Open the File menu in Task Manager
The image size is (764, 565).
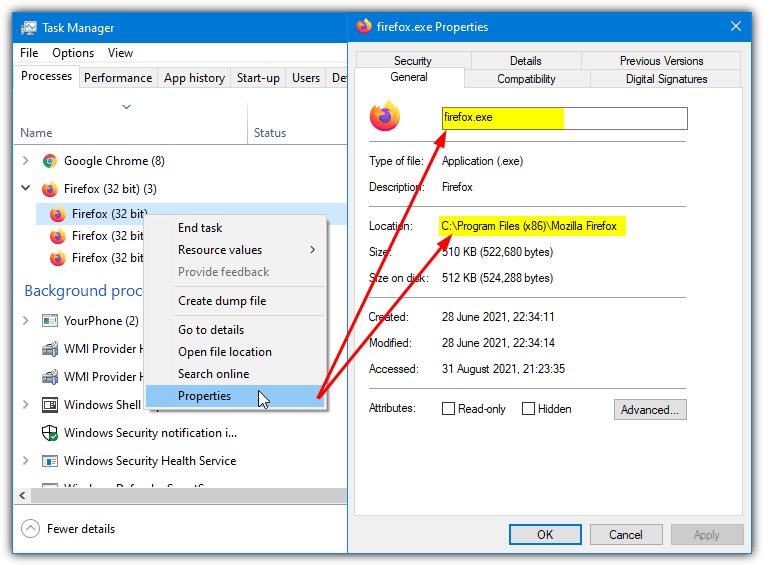click(29, 53)
